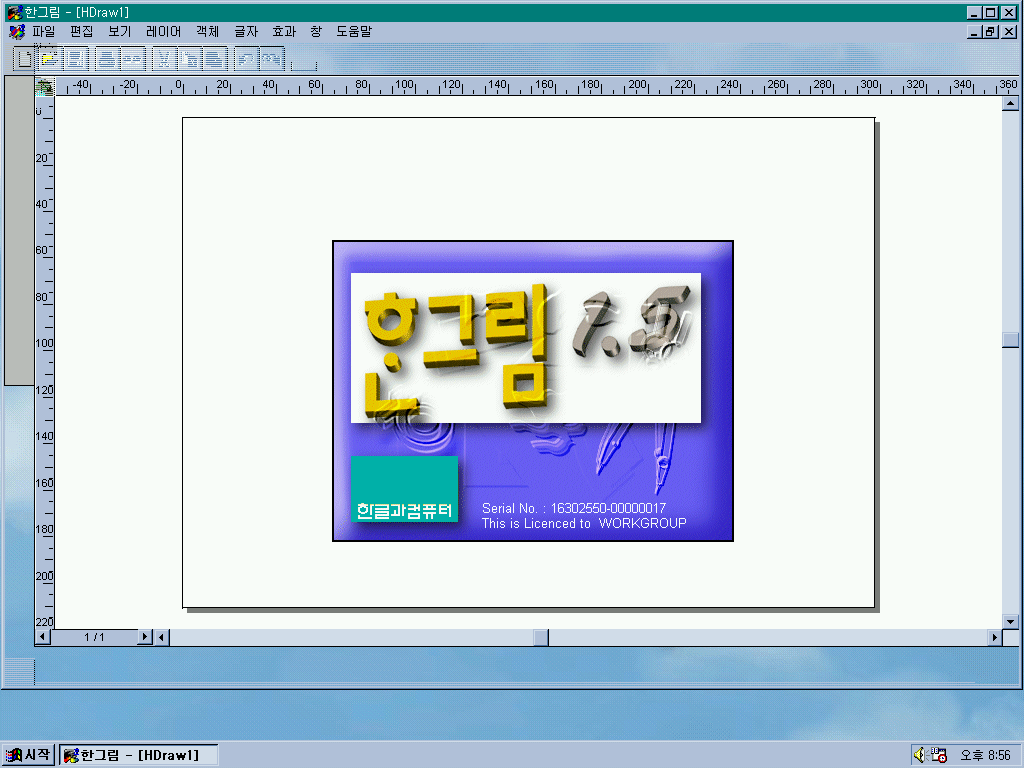The width and height of the screenshot is (1024, 768).
Task: Click the 오후 8:56 clock
Action: (x=985, y=755)
